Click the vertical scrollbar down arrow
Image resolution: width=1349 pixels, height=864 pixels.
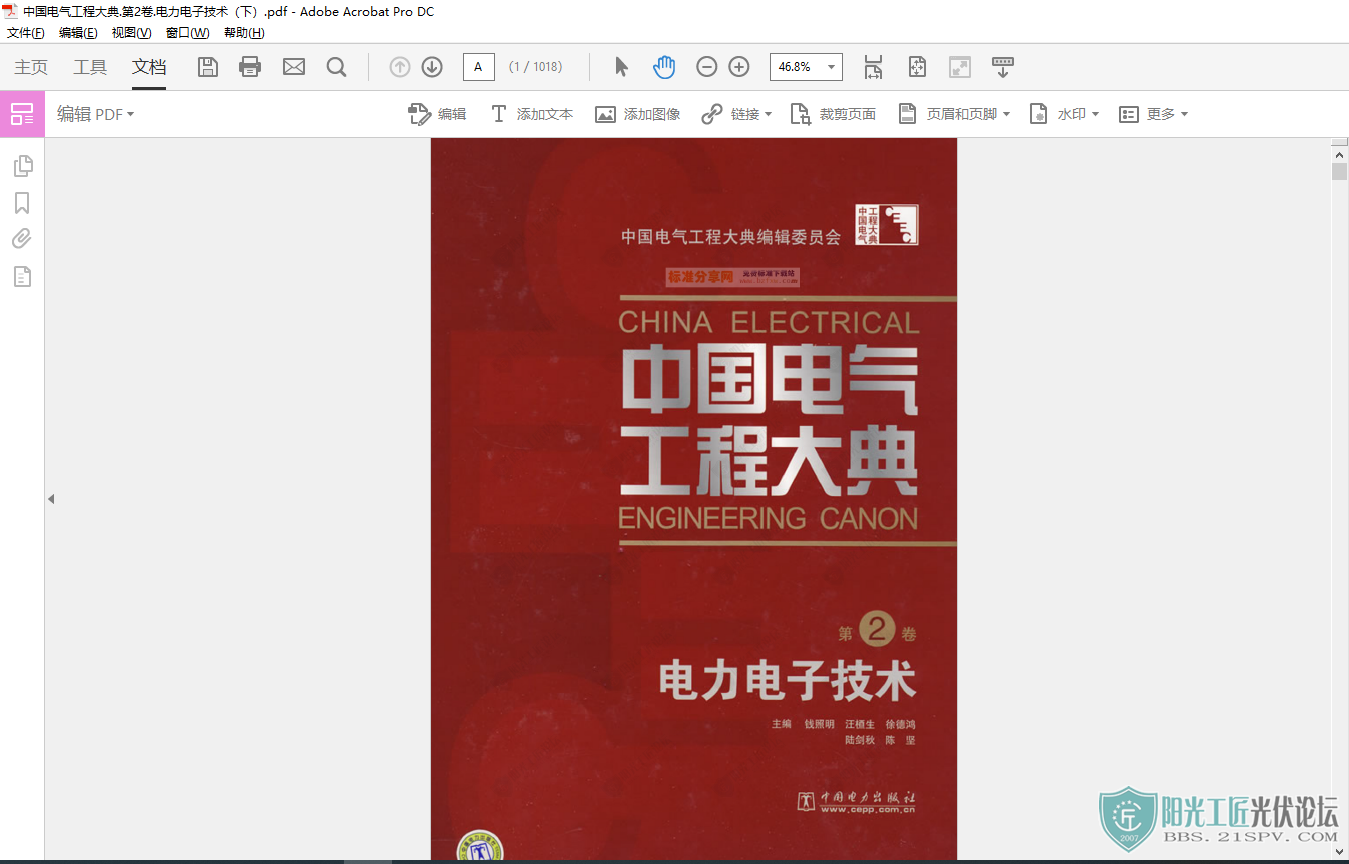(1340, 852)
